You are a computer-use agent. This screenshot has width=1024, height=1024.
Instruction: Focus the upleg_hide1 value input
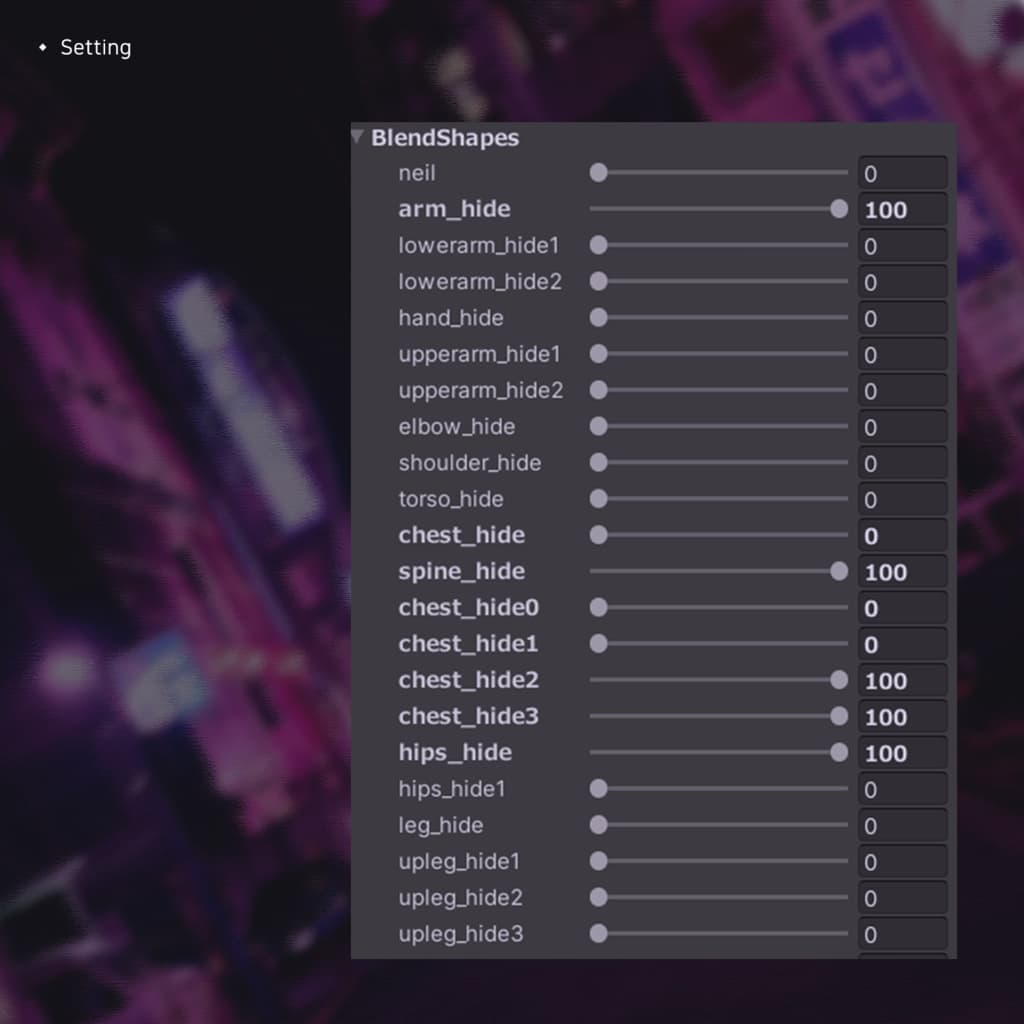coord(902,862)
